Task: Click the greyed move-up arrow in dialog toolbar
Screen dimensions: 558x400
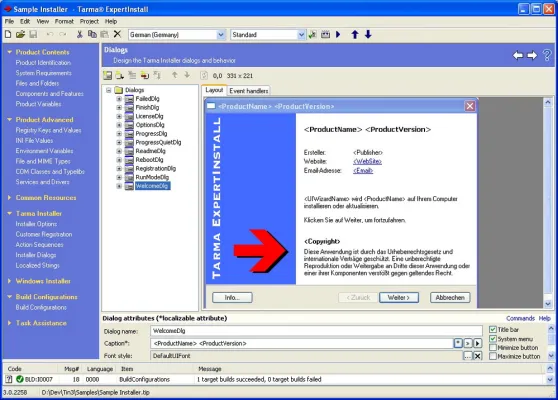Action: (175, 75)
